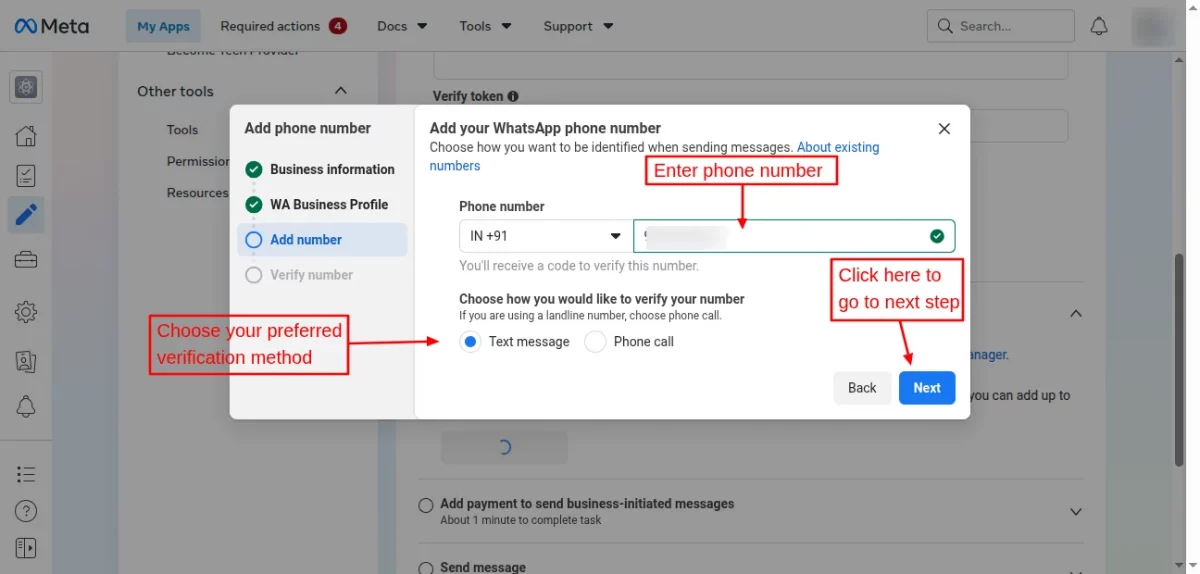Select Phone call verification
This screenshot has width=1200, height=574.
pyautogui.click(x=595, y=342)
